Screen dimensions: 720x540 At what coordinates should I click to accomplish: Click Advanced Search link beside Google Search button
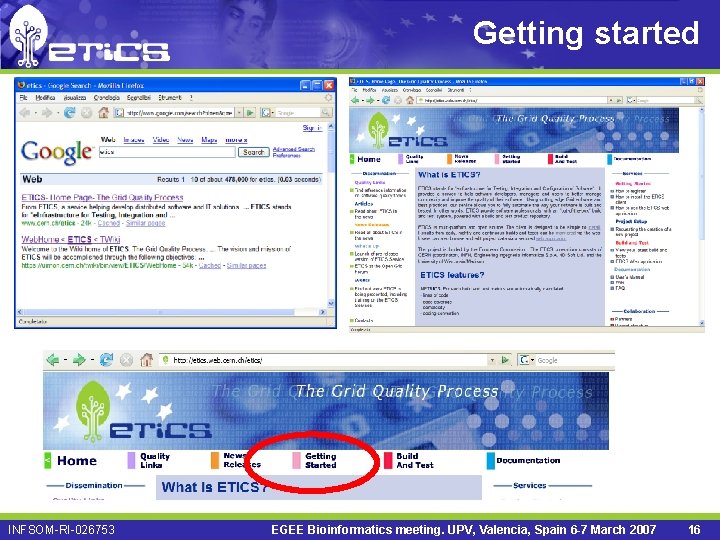[294, 149]
